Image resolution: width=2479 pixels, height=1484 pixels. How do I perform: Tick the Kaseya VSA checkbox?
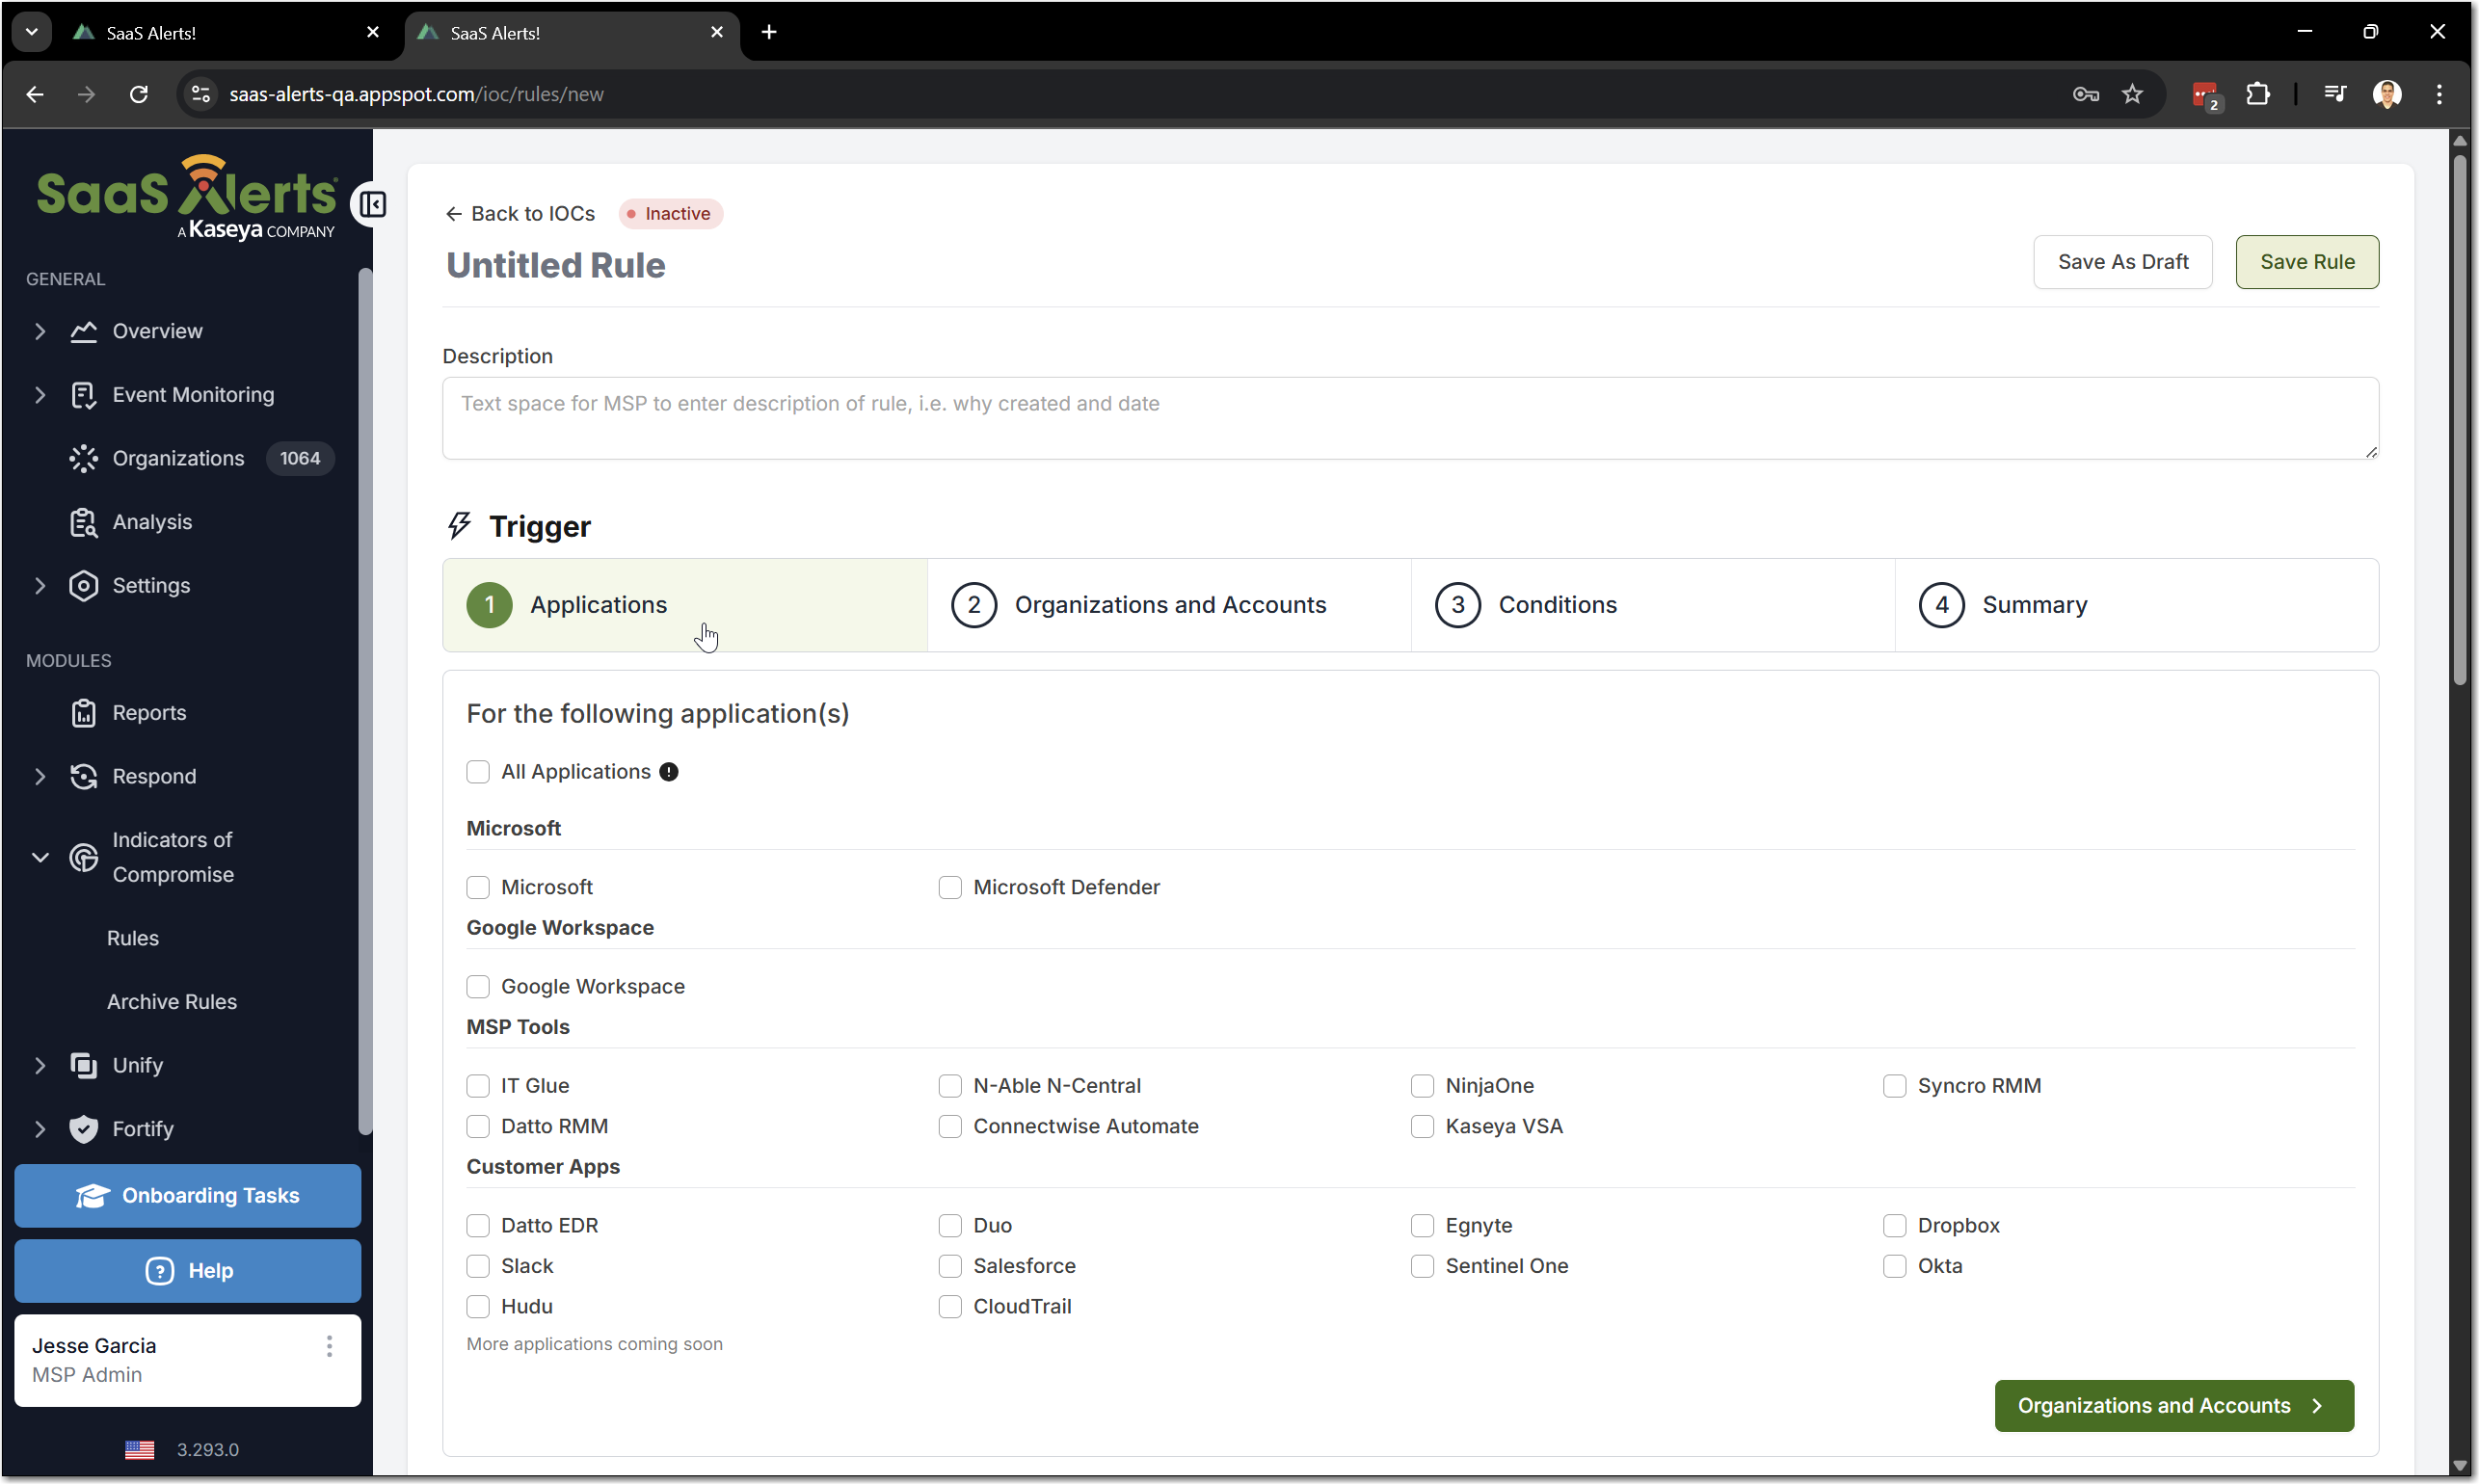click(1422, 1126)
